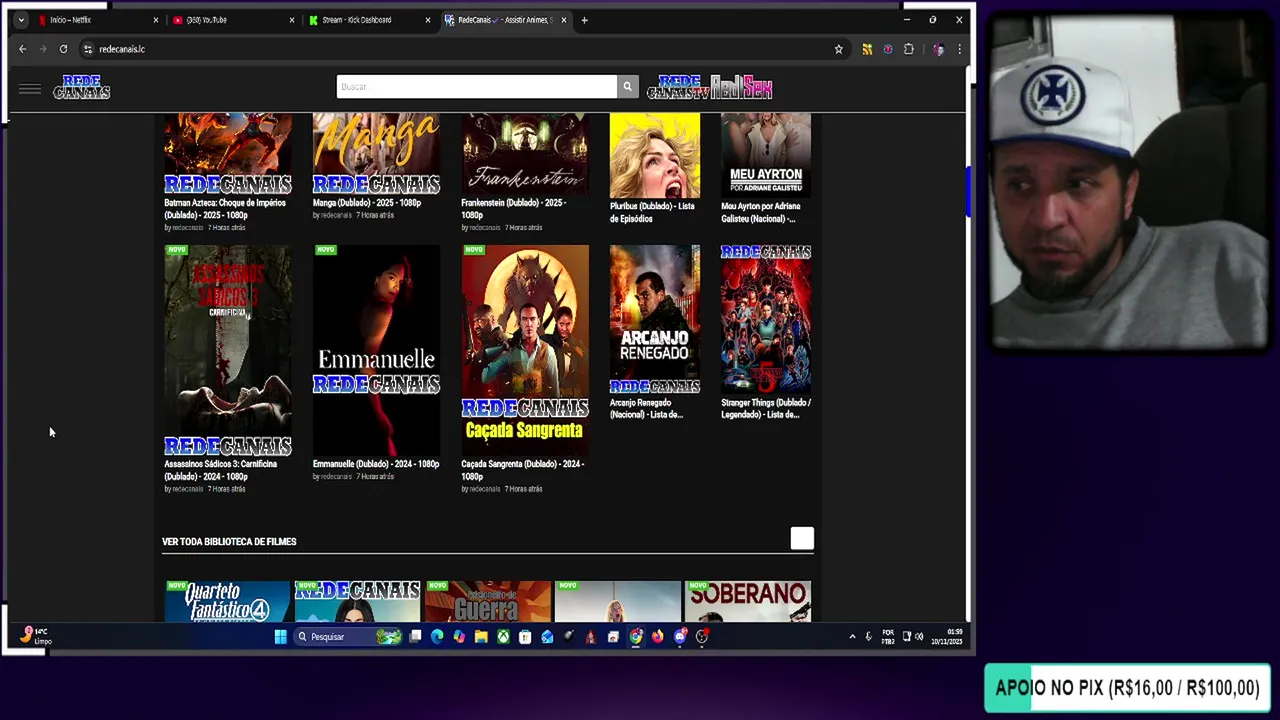Reload the redecanais page
Viewport: 1280px width, 720px height.
pyautogui.click(x=63, y=49)
